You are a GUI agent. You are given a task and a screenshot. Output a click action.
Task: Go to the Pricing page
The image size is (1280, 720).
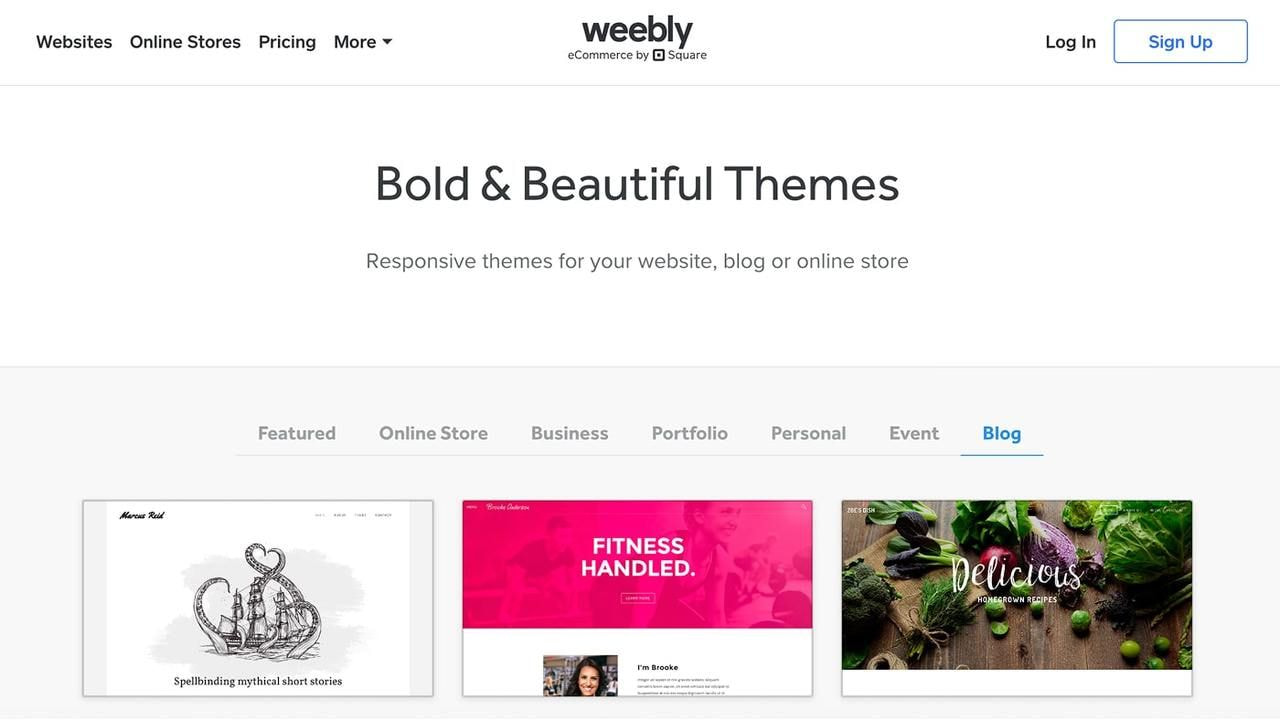287,42
